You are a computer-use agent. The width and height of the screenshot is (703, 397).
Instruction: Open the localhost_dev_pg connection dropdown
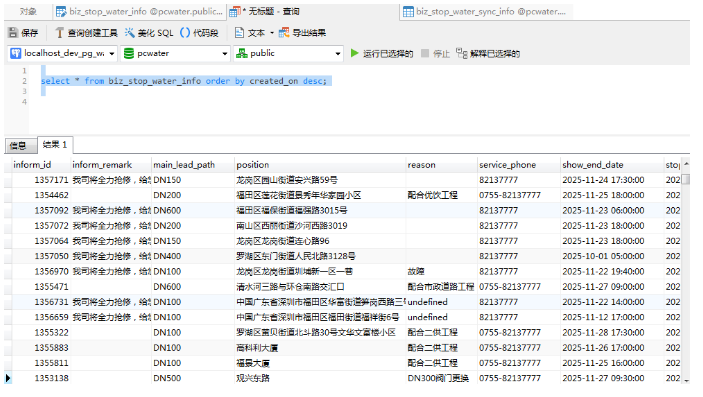click(112, 54)
